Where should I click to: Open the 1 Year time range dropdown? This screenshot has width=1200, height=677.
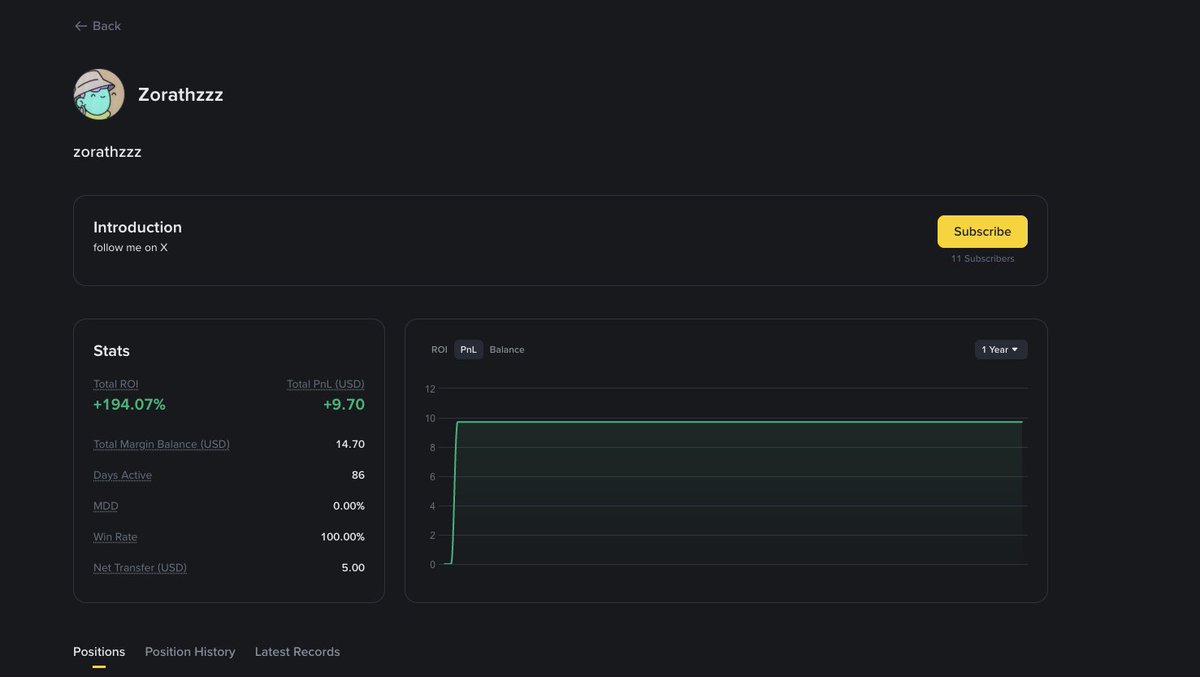pyautogui.click(x=1001, y=350)
